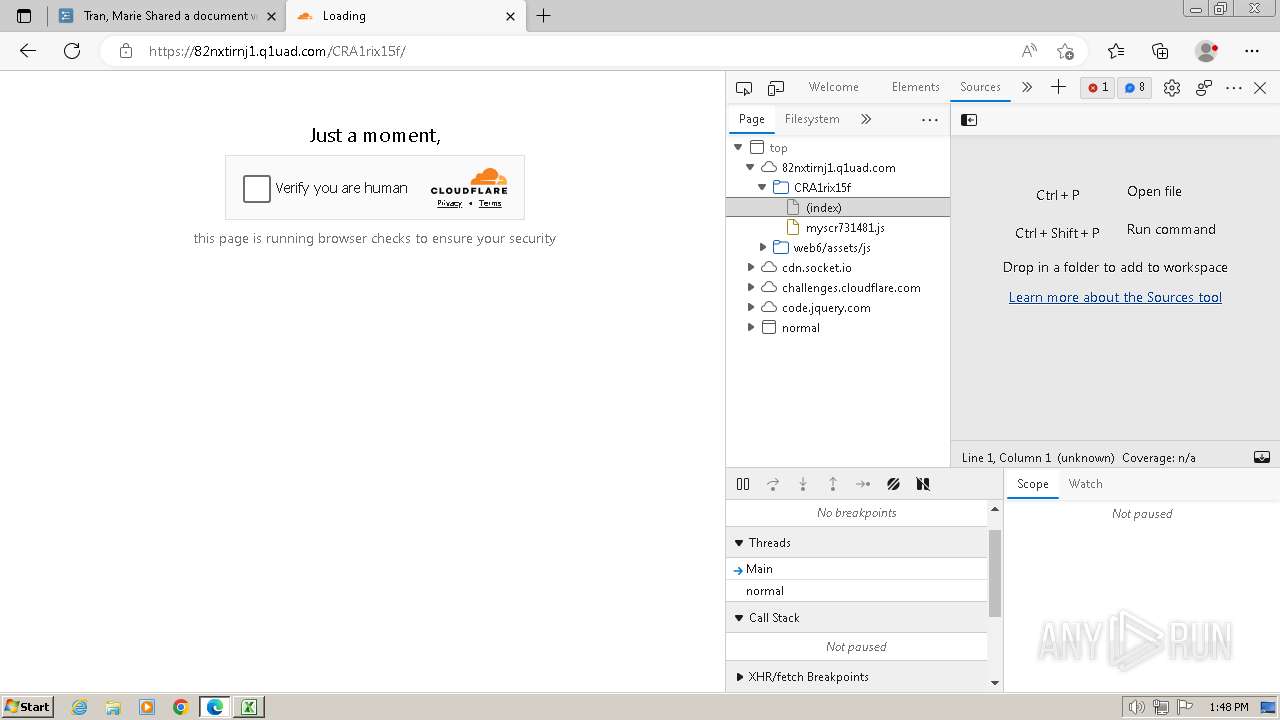The width and height of the screenshot is (1280, 720).
Task: View site information lock icon
Action: tap(126, 51)
